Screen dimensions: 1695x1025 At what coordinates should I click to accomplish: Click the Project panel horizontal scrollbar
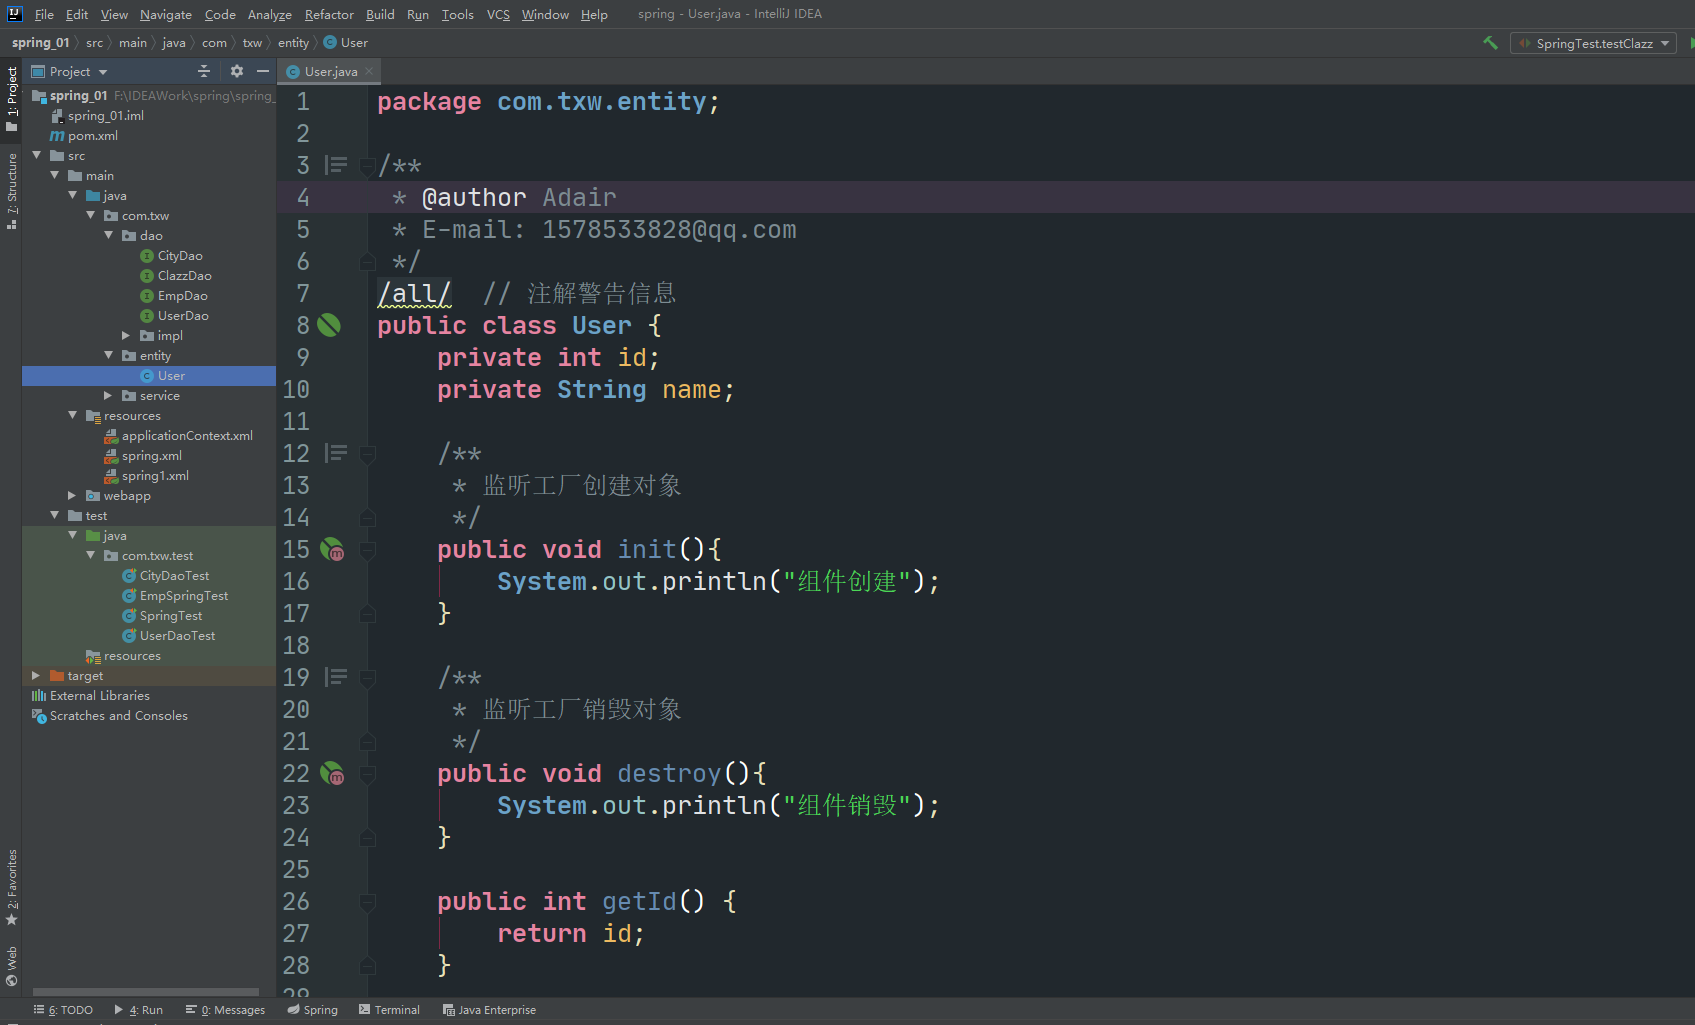tap(146, 992)
